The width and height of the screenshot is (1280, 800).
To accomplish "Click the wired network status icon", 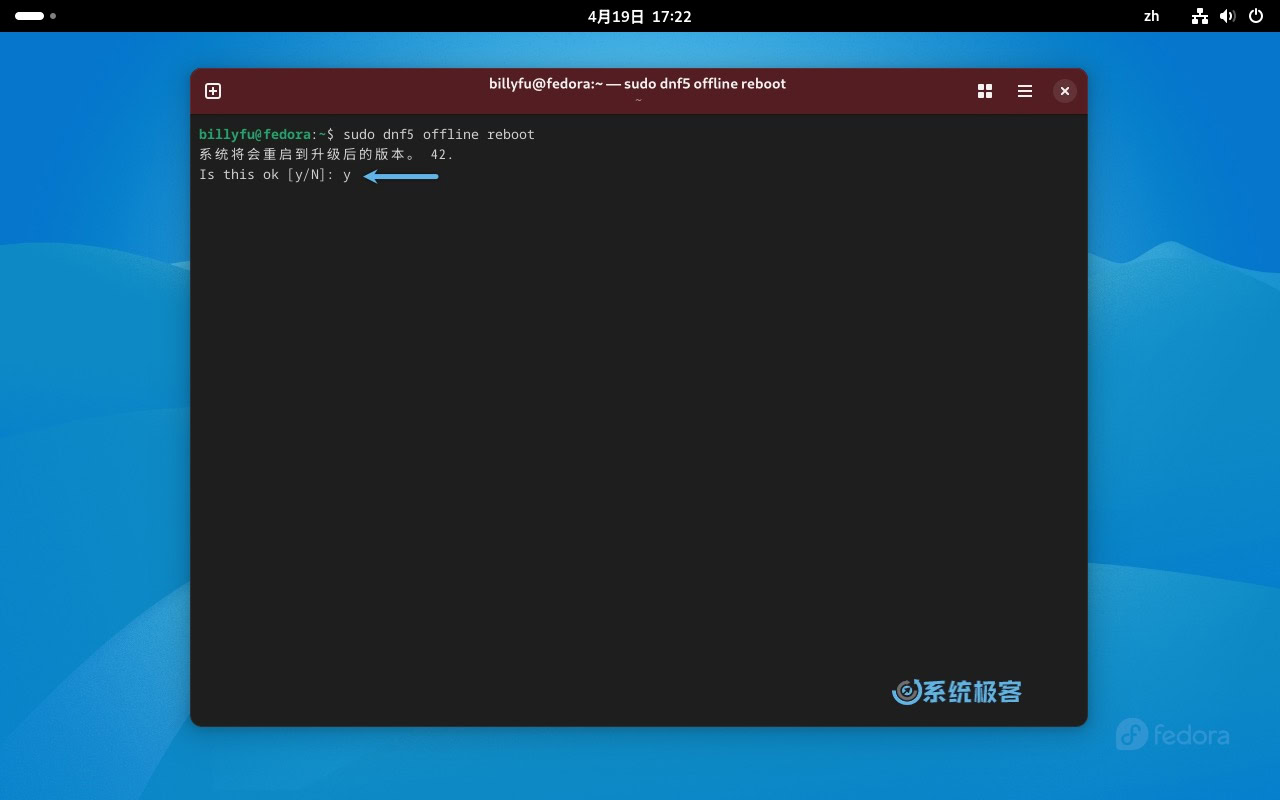I will click(1200, 16).
